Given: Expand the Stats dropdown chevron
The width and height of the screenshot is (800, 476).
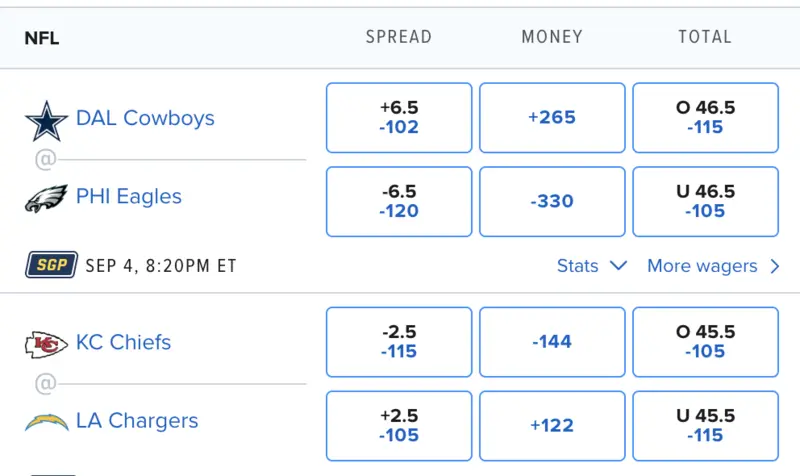Looking at the screenshot, I should [618, 266].
